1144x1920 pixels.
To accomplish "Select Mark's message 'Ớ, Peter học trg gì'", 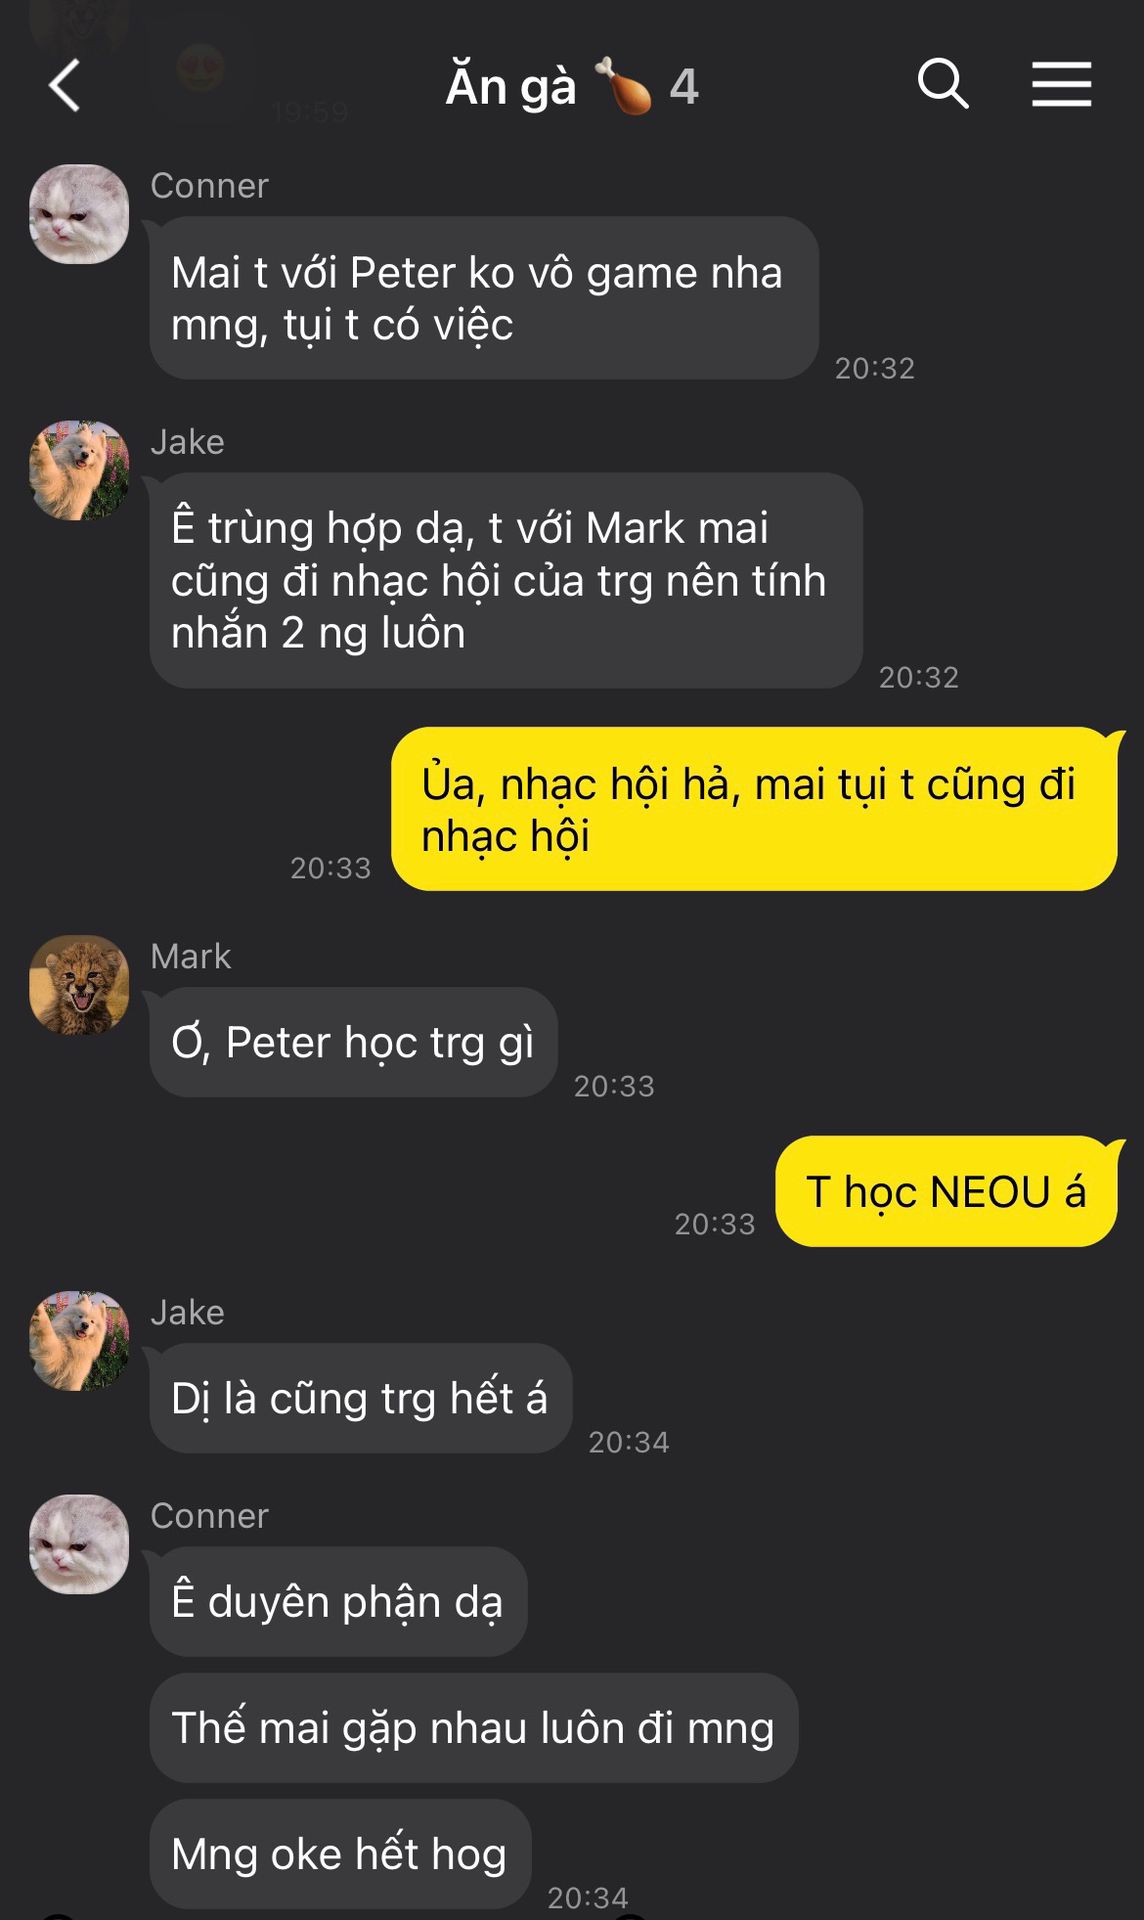I will pos(353,1042).
